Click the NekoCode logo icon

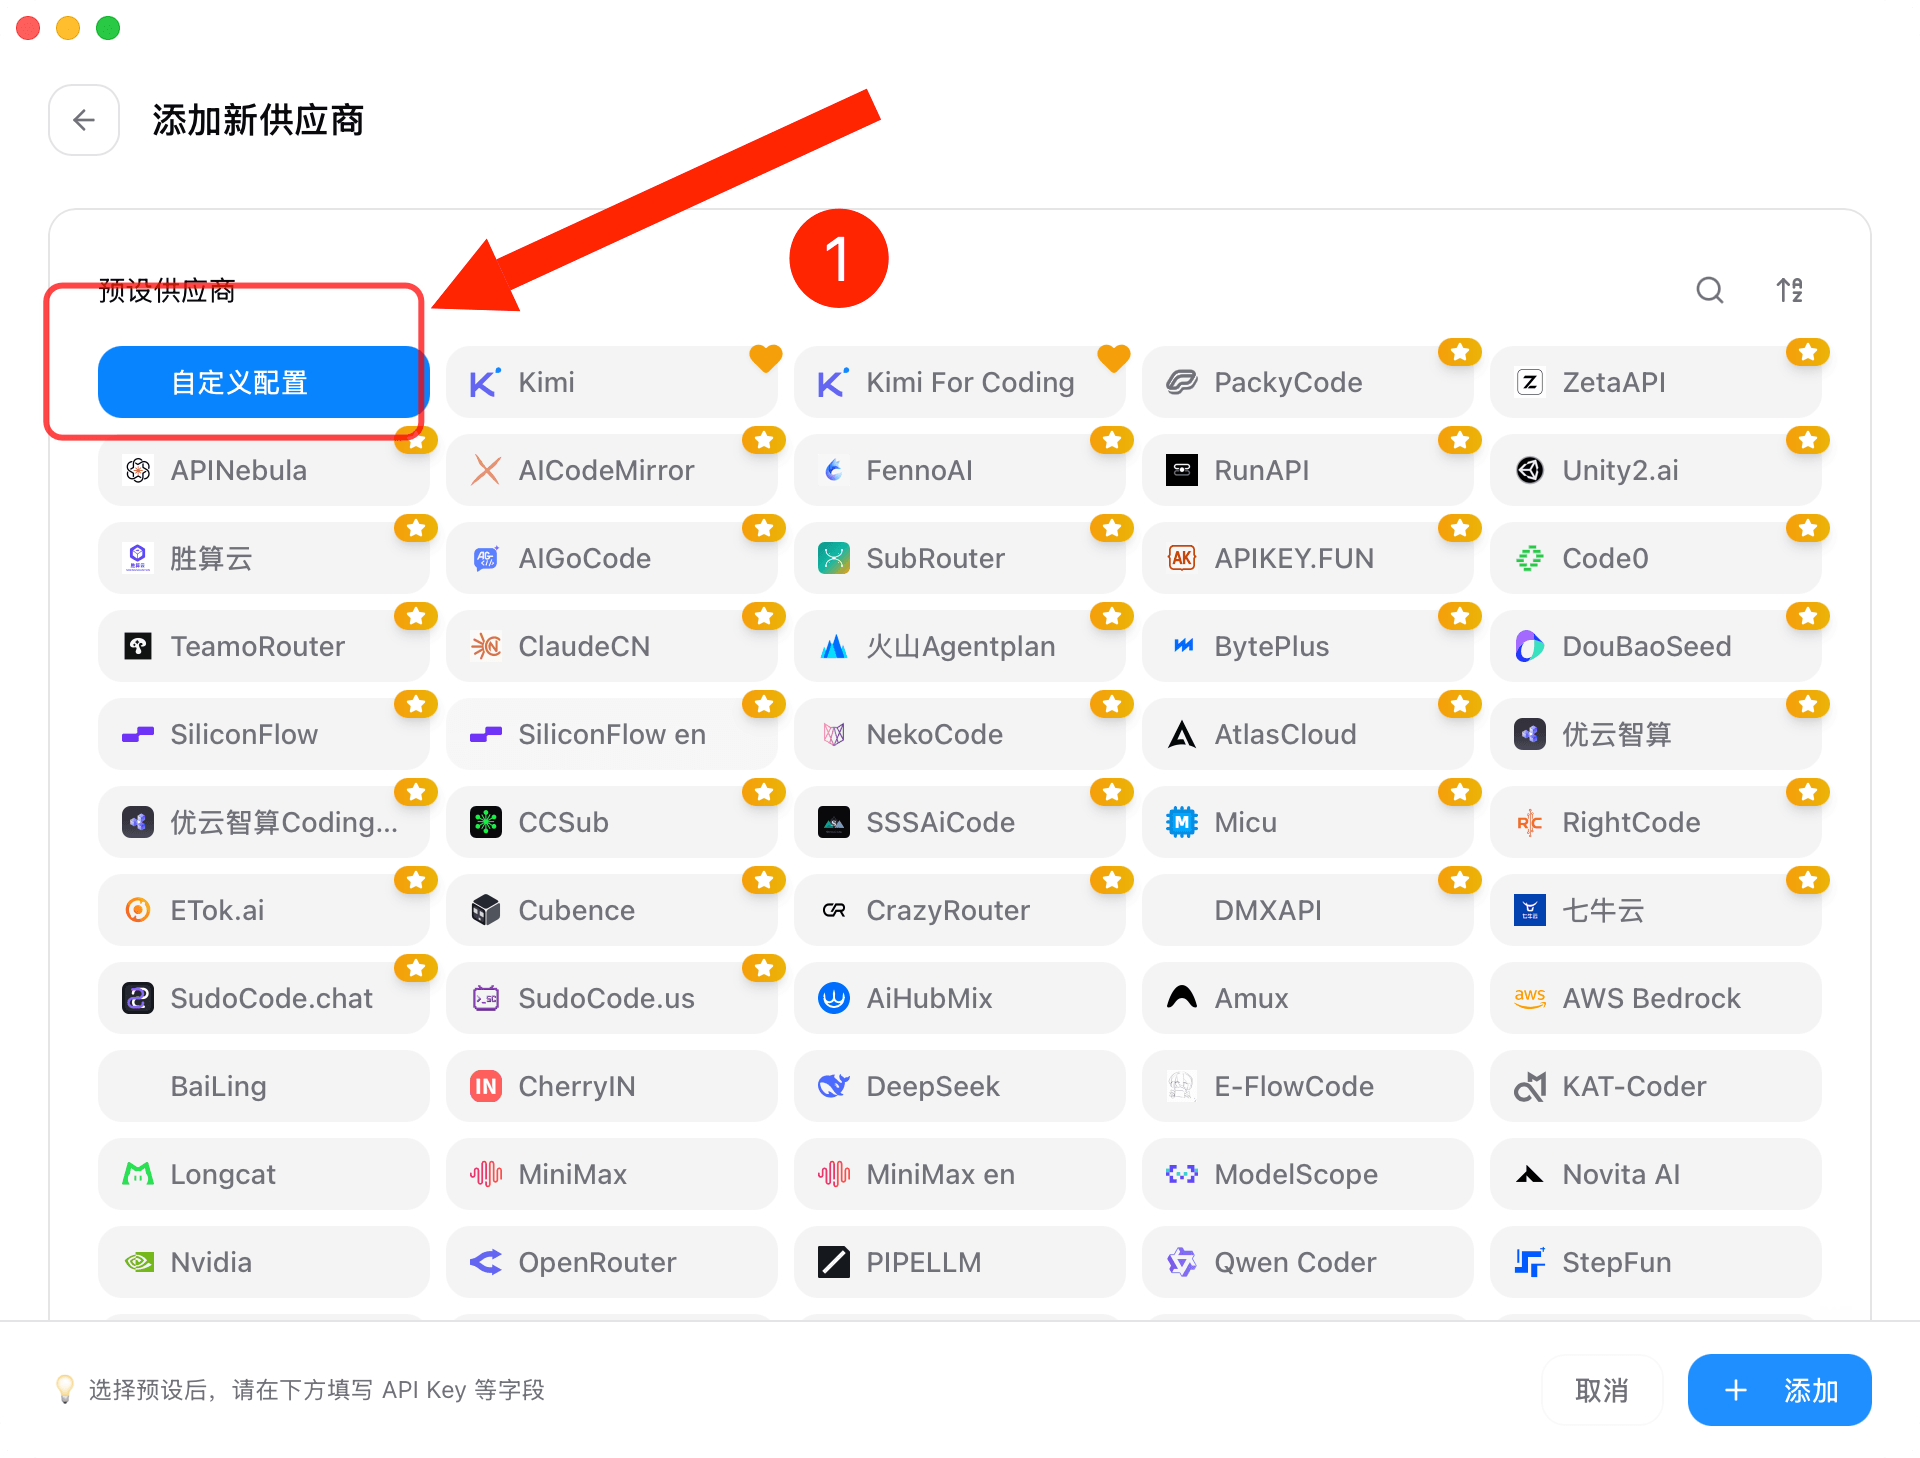tap(834, 734)
